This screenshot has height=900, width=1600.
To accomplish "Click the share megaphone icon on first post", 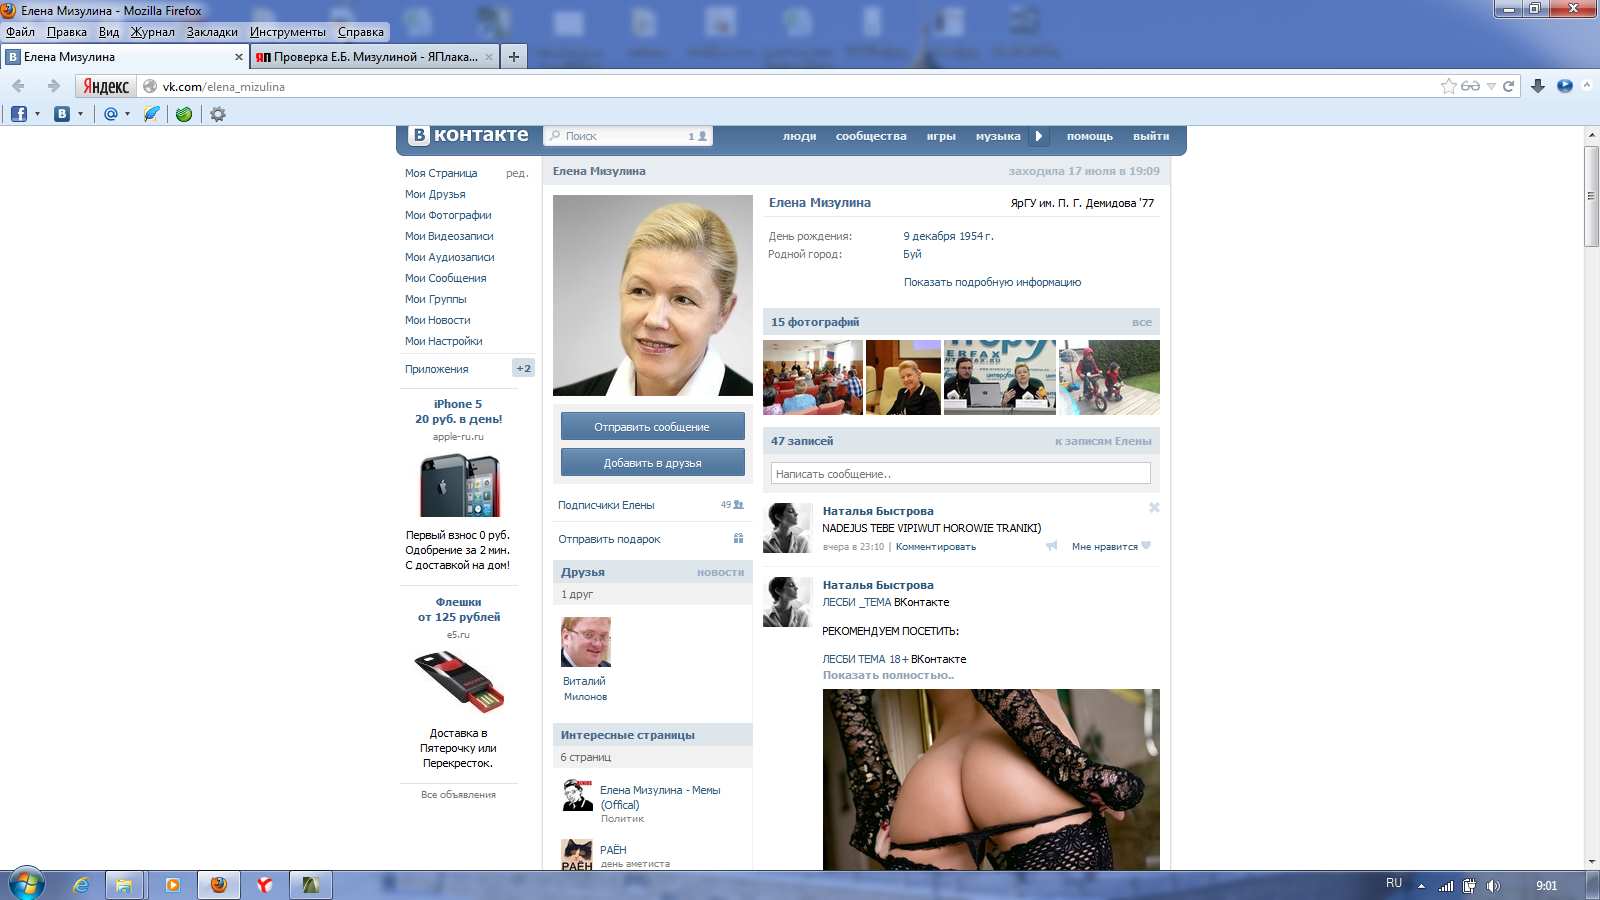I will click(x=1051, y=546).
